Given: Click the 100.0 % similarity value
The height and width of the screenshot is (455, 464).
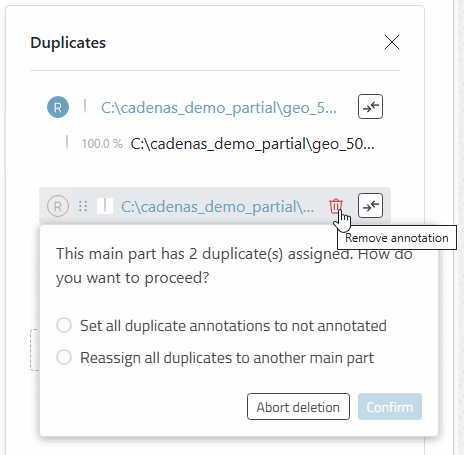Looking at the screenshot, I should coord(102,144).
